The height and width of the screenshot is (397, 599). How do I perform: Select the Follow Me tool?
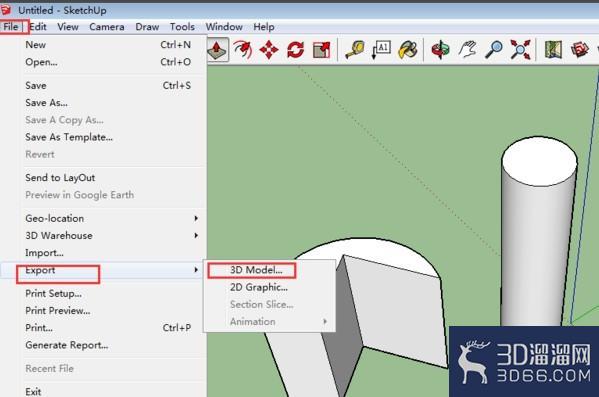[x=243, y=50]
